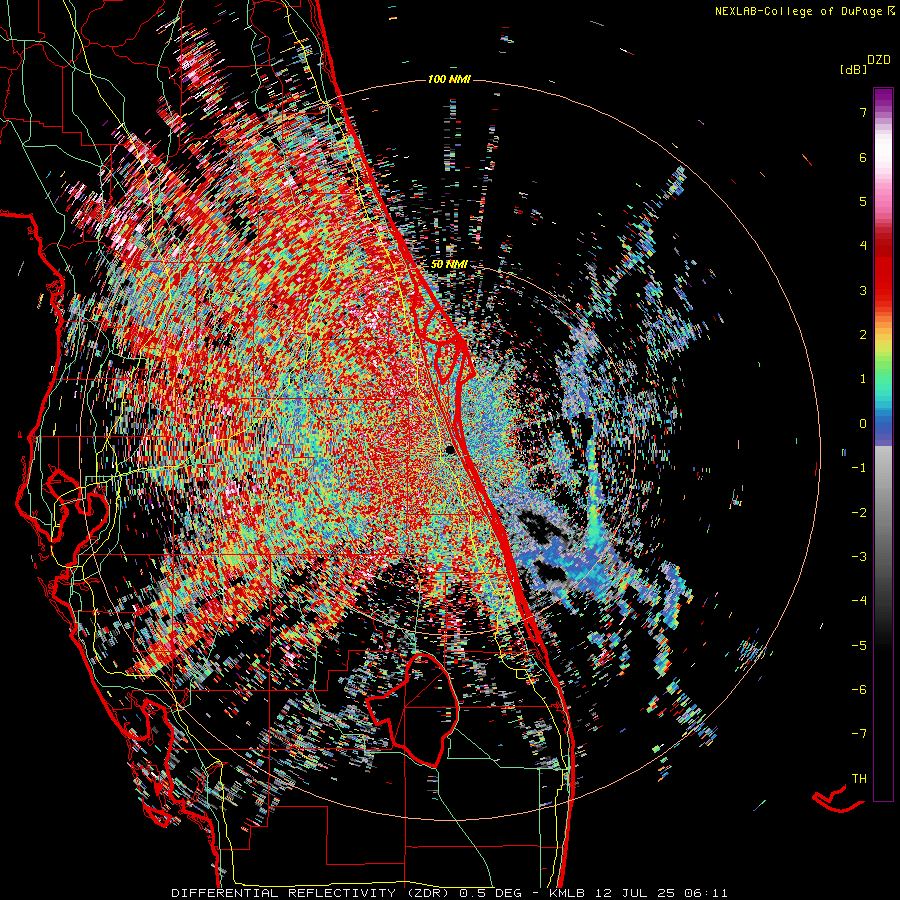This screenshot has width=900, height=900.
Task: Click the 50 NMI range ring label
Action: [449, 264]
